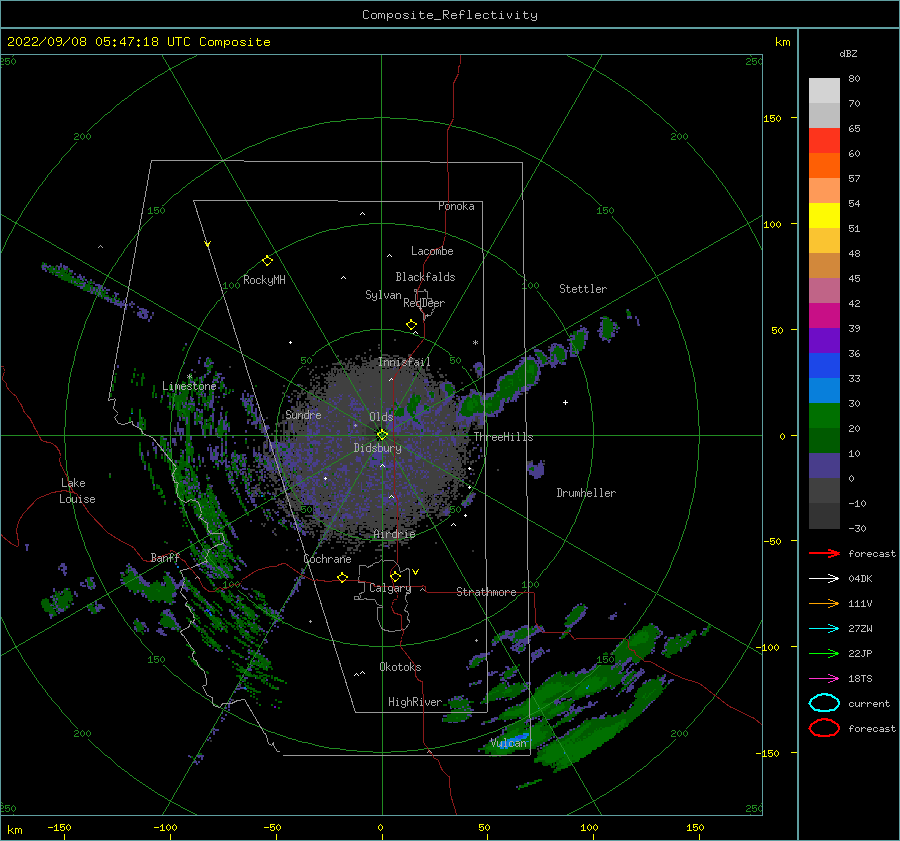Pick the darkest gray -30 dBZ swatch
This screenshot has height=841, width=900.
pos(824,516)
